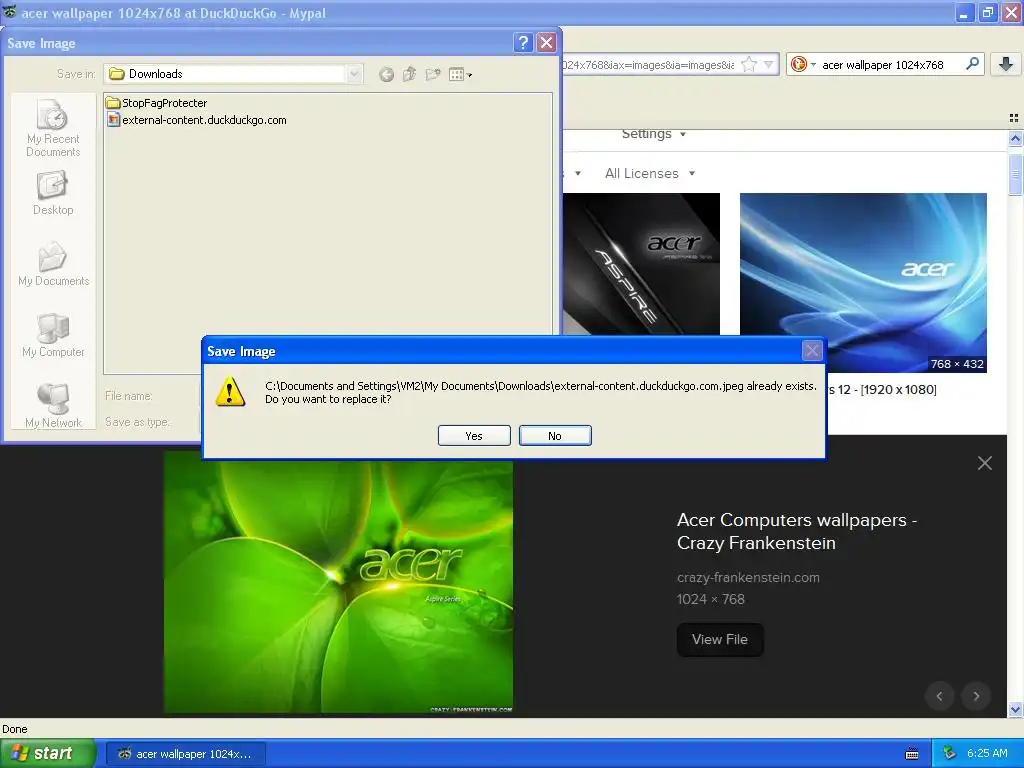The width and height of the screenshot is (1024, 768).
Task: Click the clock showing 6:25 AM
Action: pos(987,754)
